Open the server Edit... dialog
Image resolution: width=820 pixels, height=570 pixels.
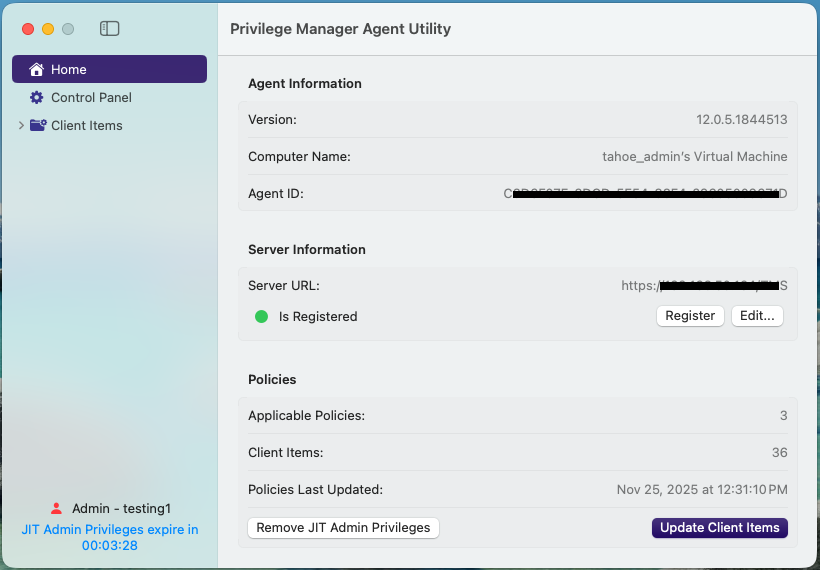757,316
